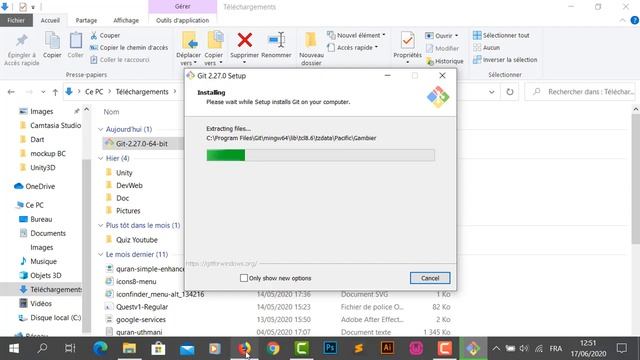This screenshot has width=640, height=360.
Task: Open the Nouvel élément dropdown
Action: coord(356,35)
